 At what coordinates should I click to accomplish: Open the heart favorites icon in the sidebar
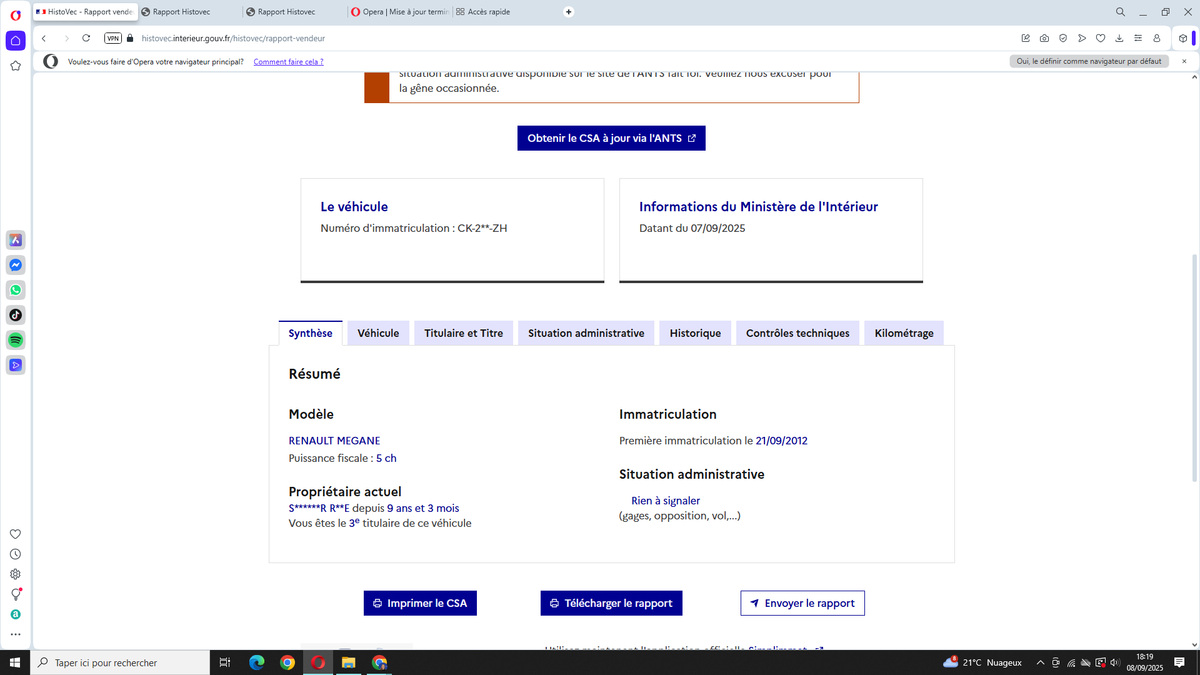pyautogui.click(x=15, y=534)
